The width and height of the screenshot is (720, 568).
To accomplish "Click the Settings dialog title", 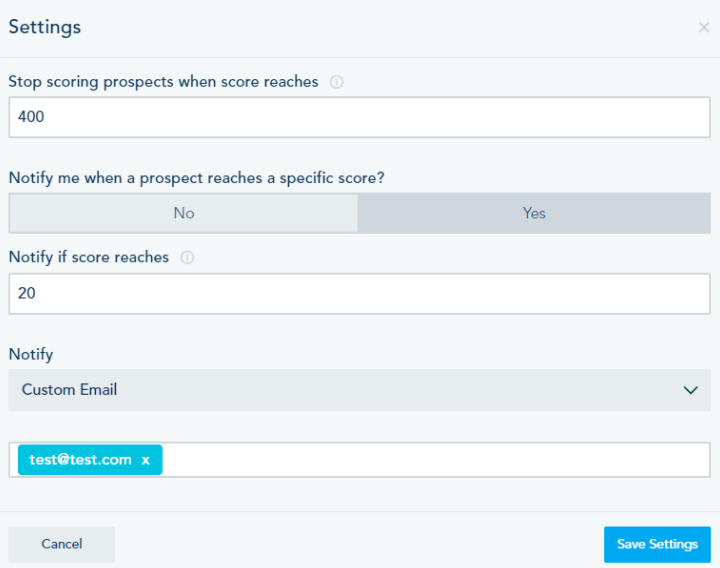I will 45,27.
